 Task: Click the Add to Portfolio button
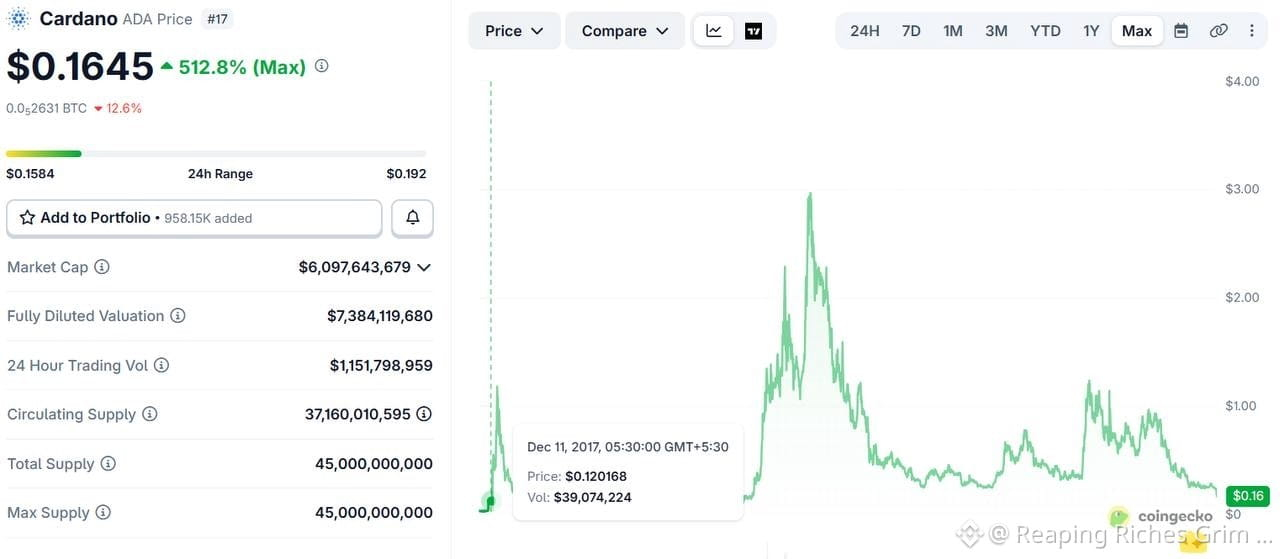194,218
